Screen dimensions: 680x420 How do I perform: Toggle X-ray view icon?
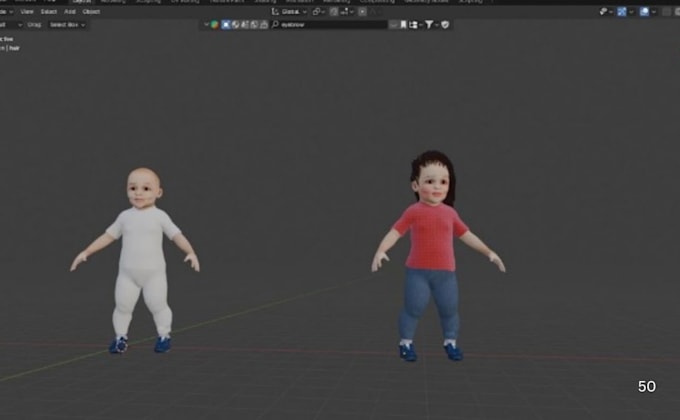667,12
